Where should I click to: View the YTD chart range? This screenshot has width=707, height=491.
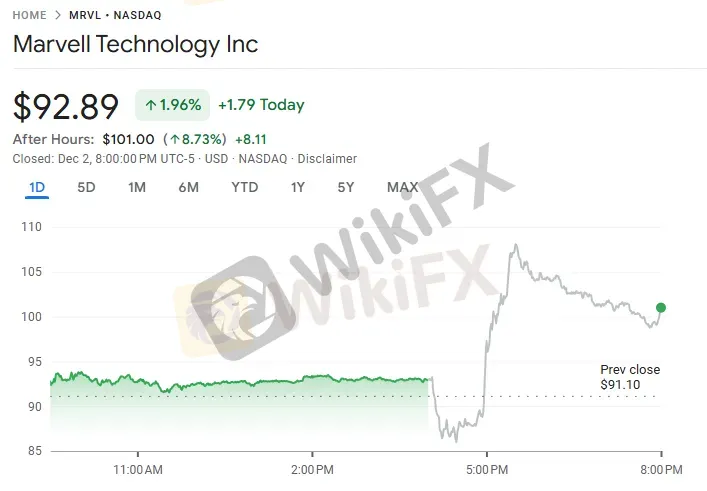pos(244,187)
